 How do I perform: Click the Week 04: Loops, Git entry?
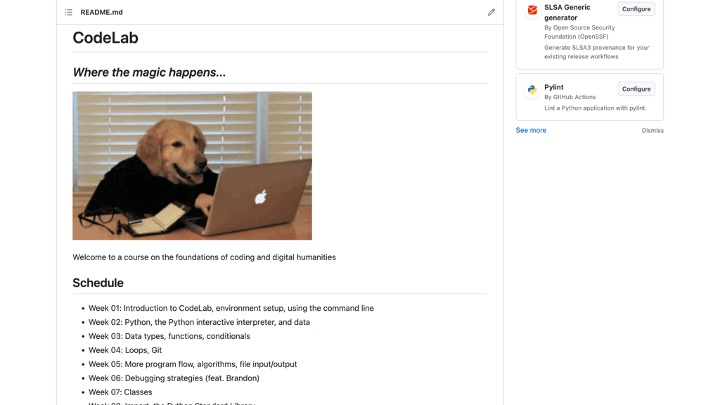click(x=125, y=350)
